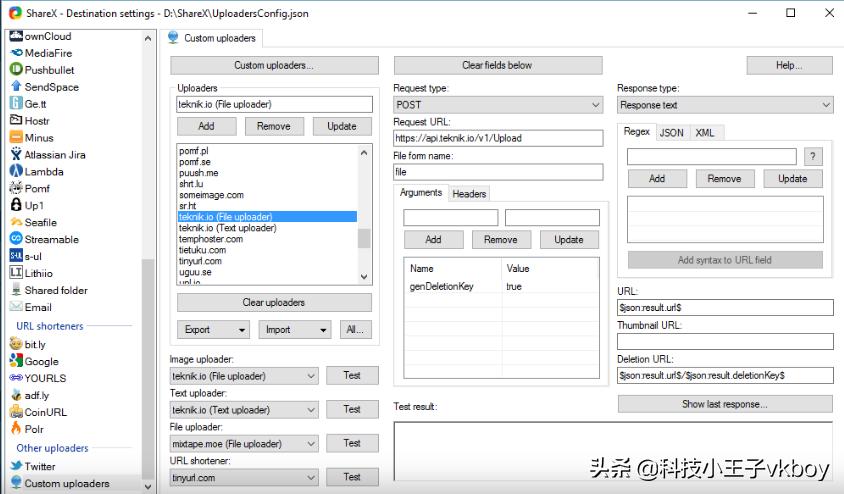Expand the Response type dropdown
This screenshot has width=844, height=494.
click(x=725, y=105)
